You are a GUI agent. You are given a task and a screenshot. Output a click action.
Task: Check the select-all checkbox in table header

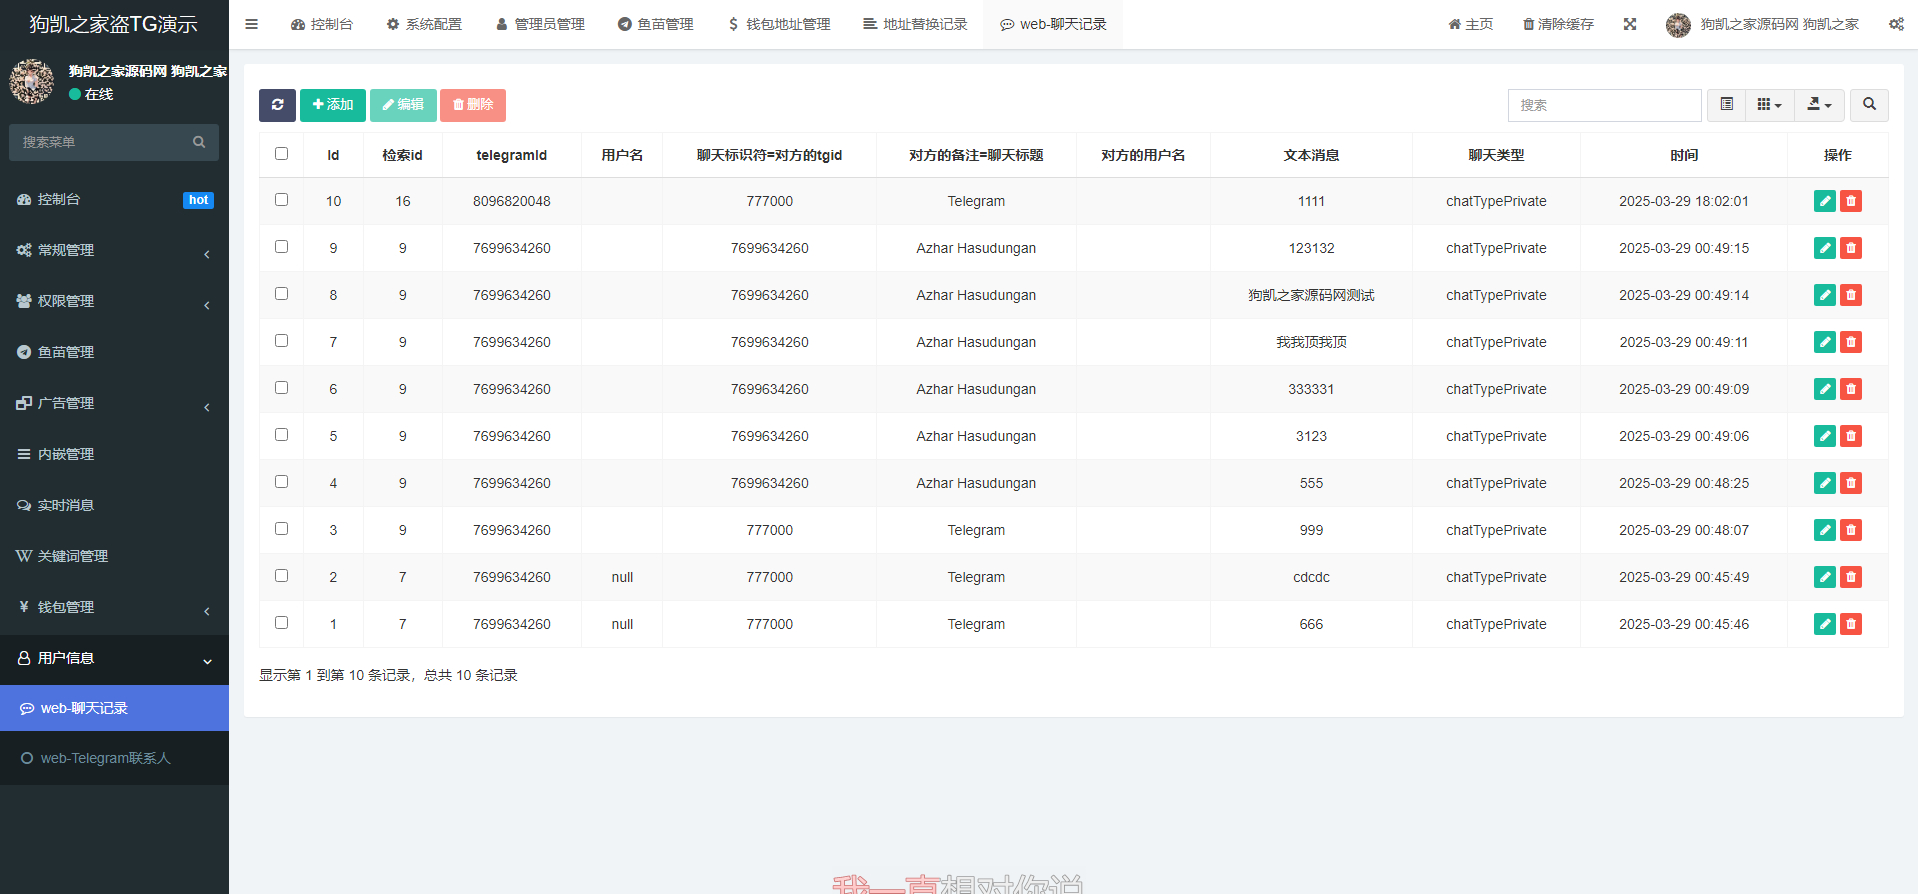pos(281,154)
